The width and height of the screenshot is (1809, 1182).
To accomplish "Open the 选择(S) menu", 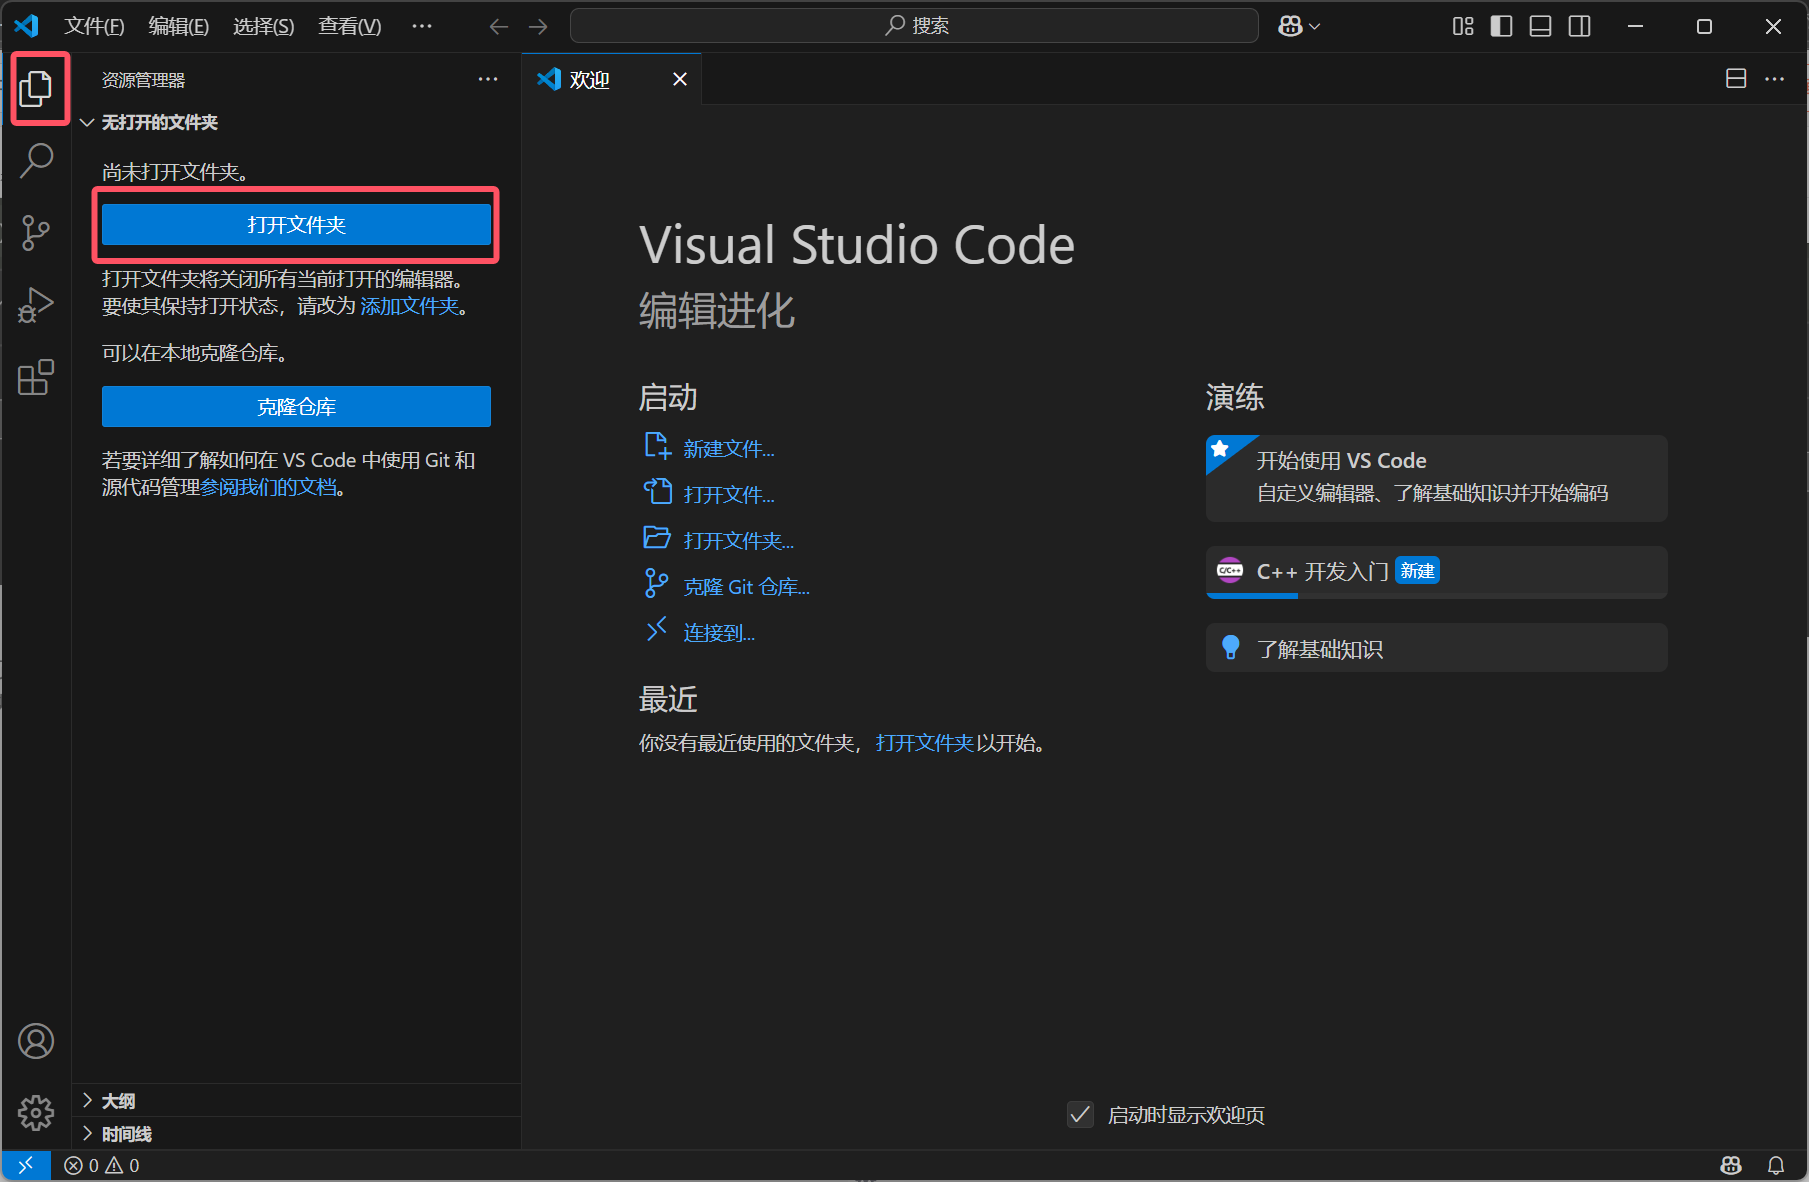I will (264, 26).
